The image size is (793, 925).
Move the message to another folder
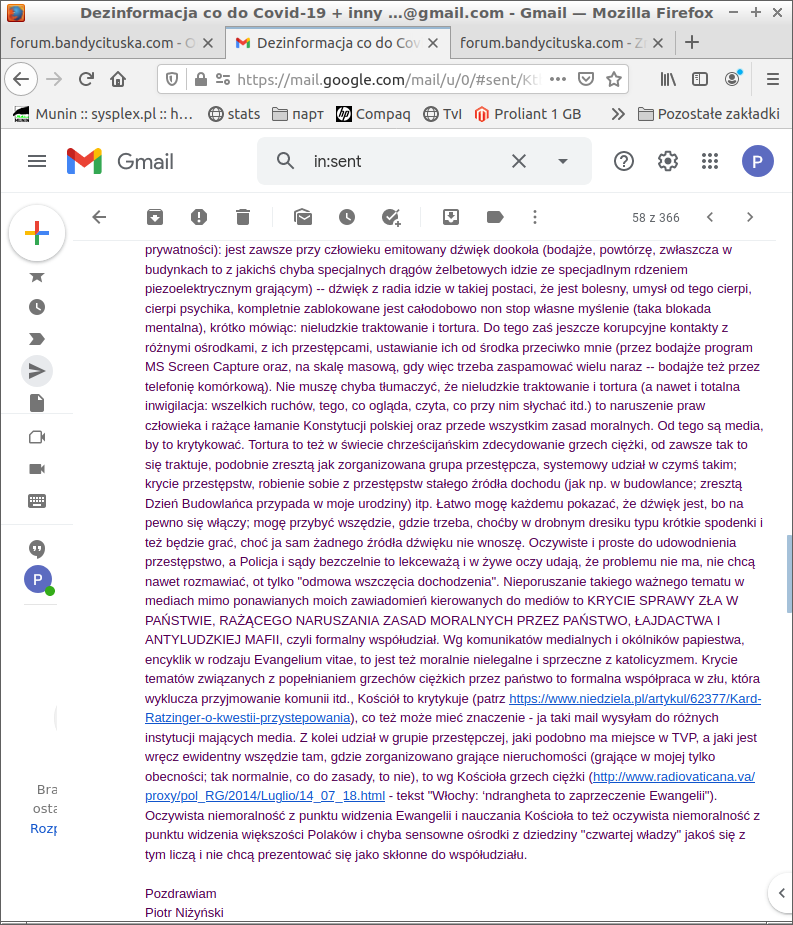451,217
